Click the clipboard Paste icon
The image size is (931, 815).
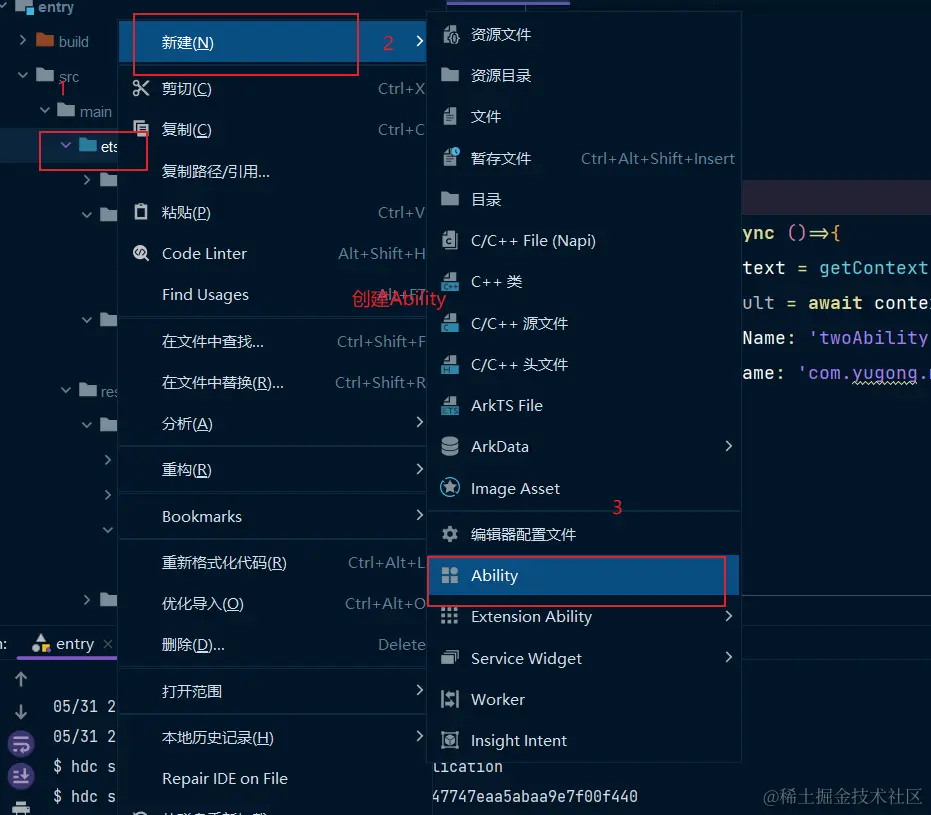click(141, 212)
